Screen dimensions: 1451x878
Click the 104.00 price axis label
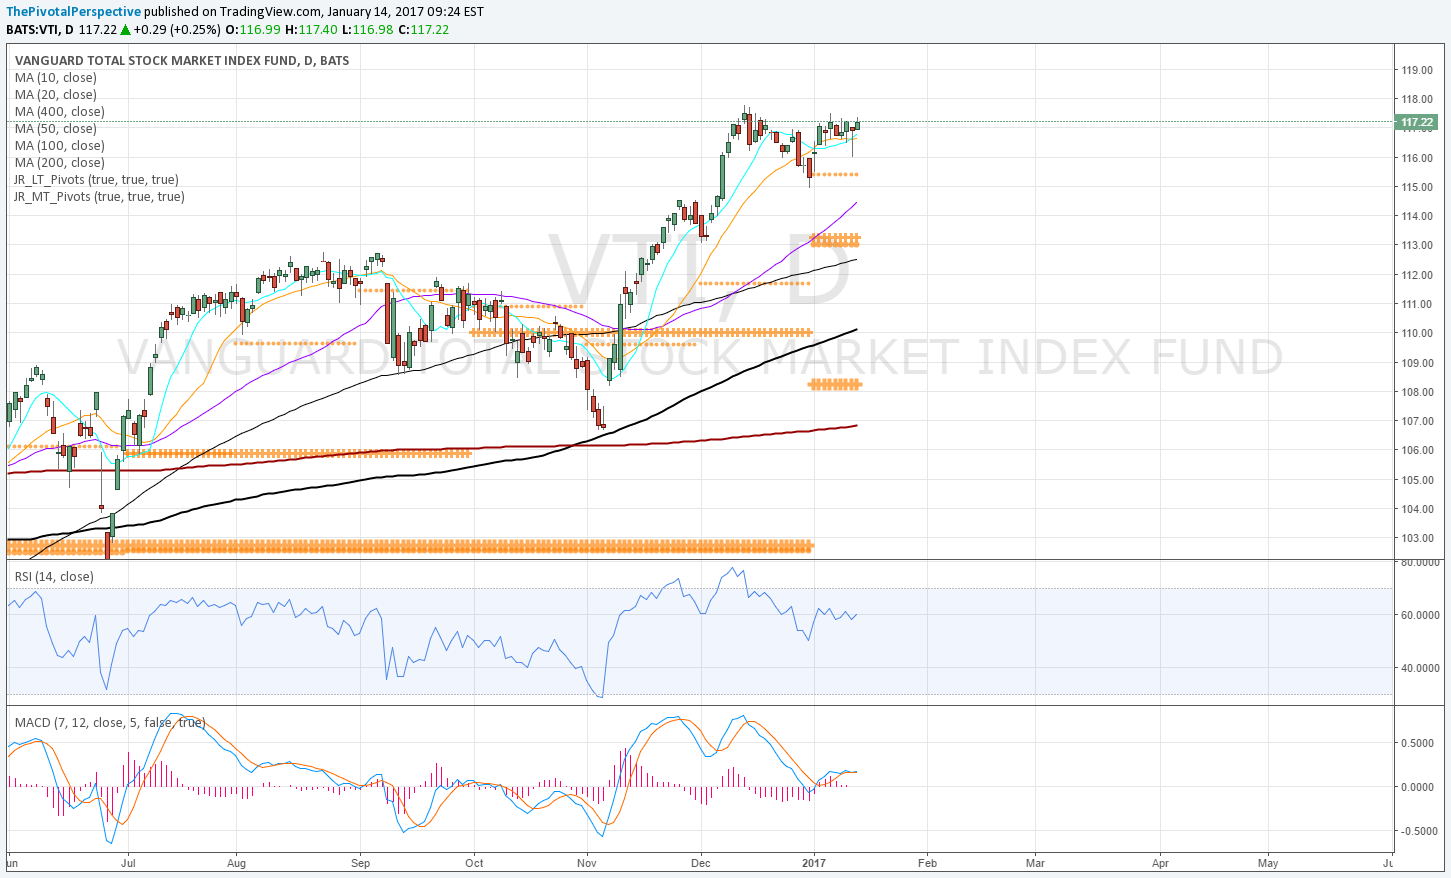click(x=1416, y=509)
